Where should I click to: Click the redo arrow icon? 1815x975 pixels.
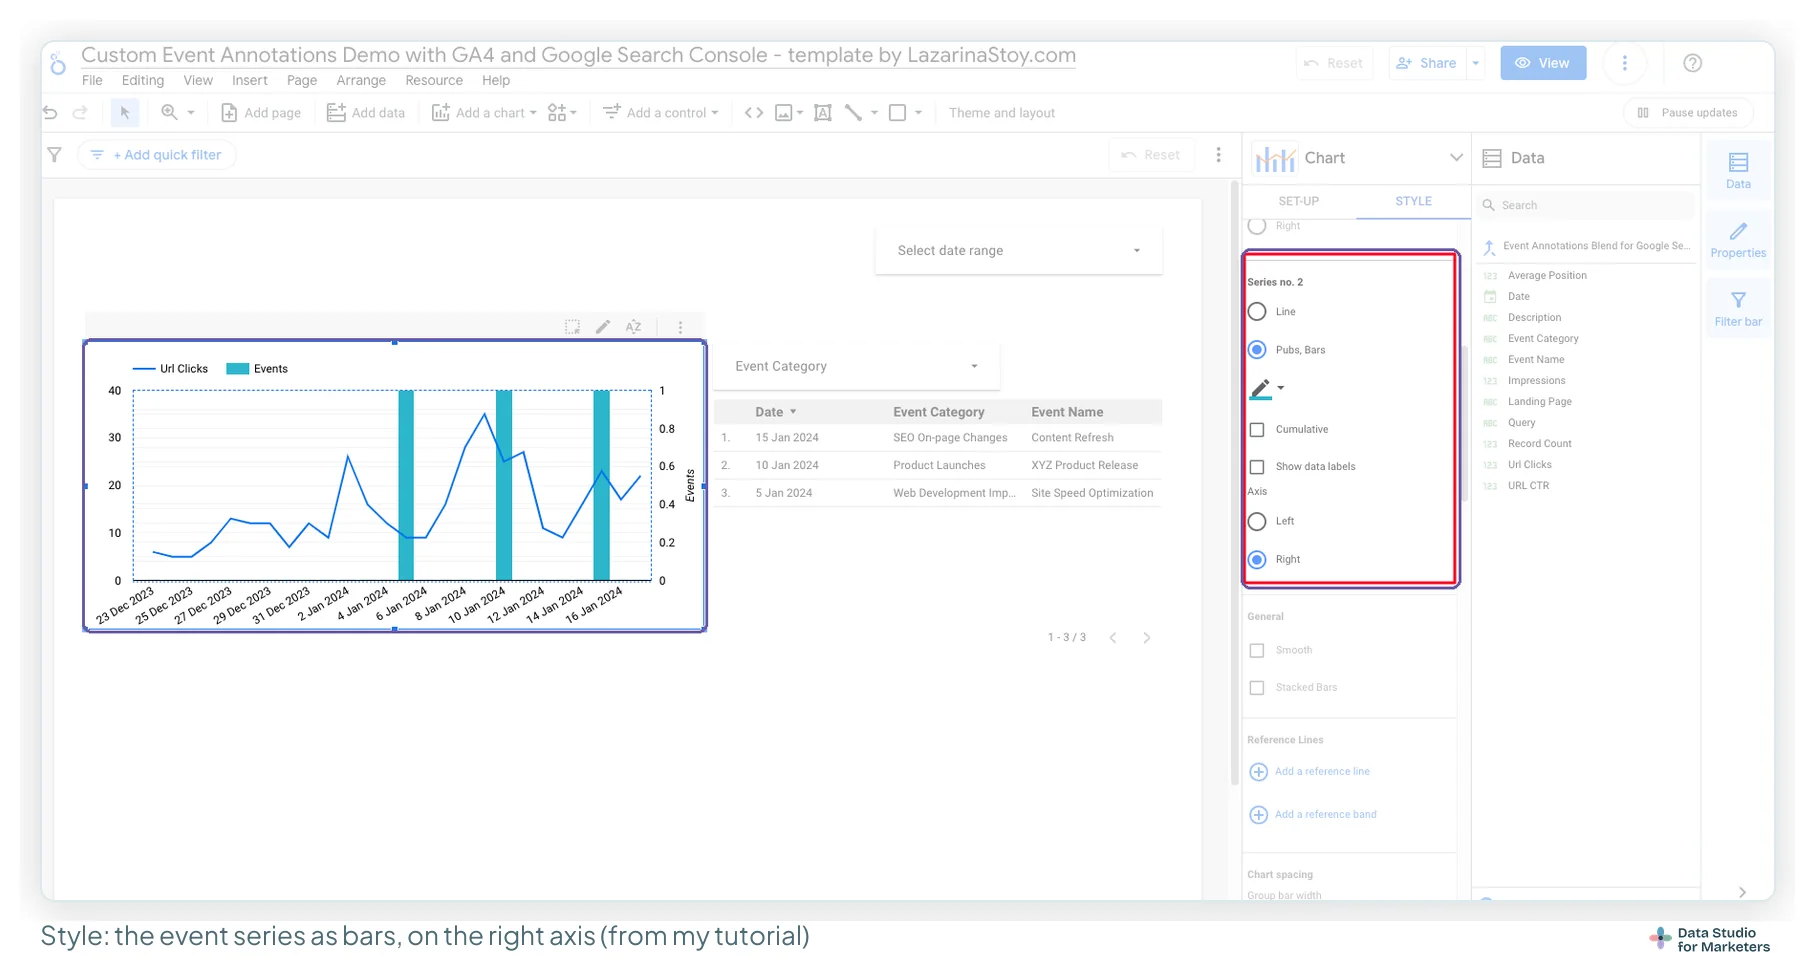(x=80, y=113)
